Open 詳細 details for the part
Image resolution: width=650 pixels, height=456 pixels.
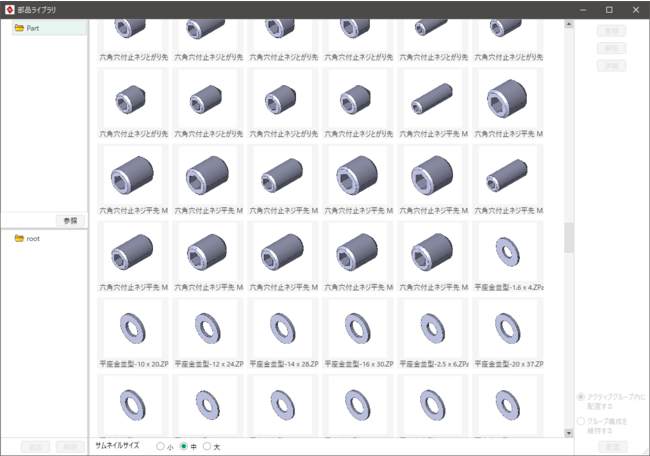pyautogui.click(x=611, y=65)
